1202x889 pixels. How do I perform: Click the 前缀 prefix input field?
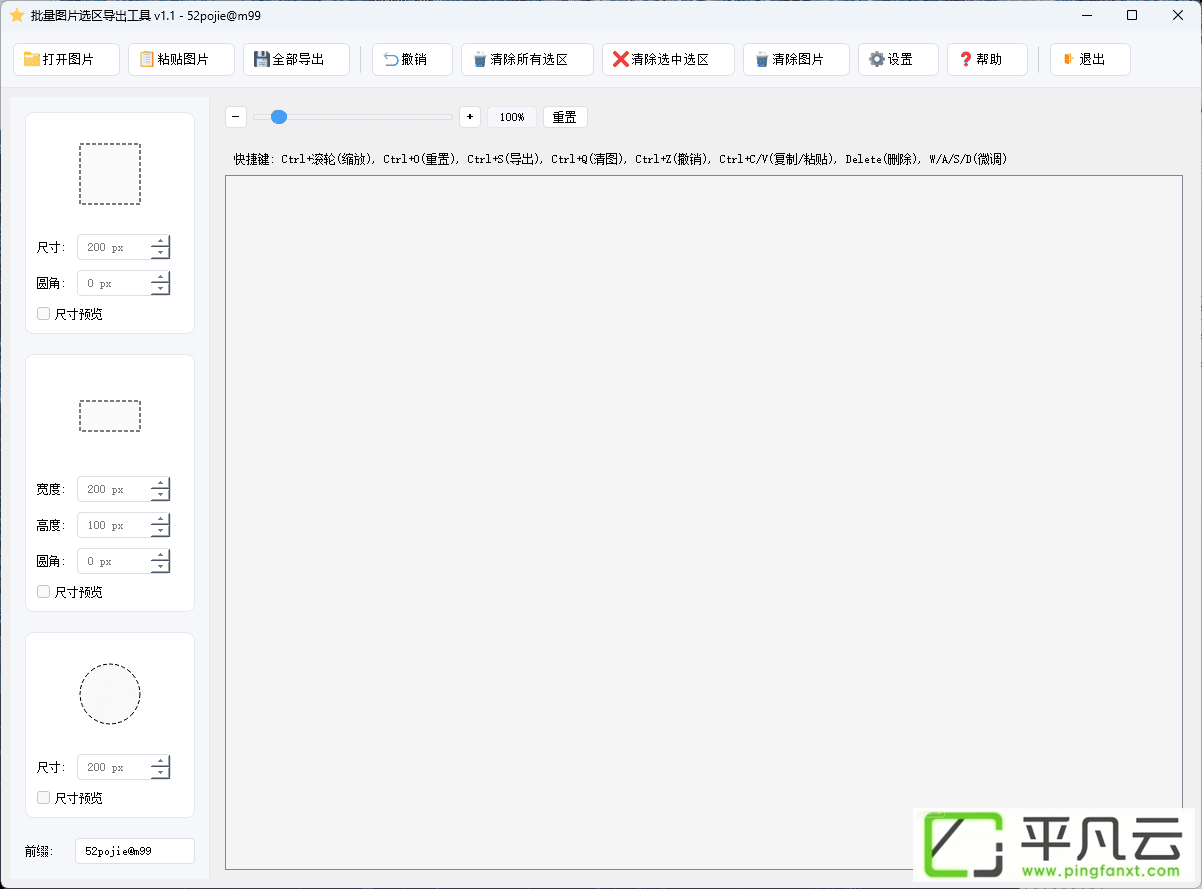point(135,851)
